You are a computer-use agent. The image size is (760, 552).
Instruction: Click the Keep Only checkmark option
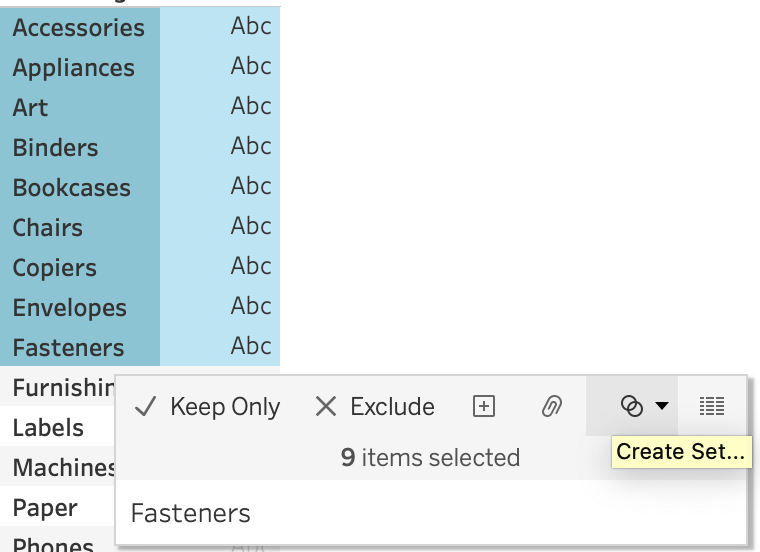pos(207,407)
